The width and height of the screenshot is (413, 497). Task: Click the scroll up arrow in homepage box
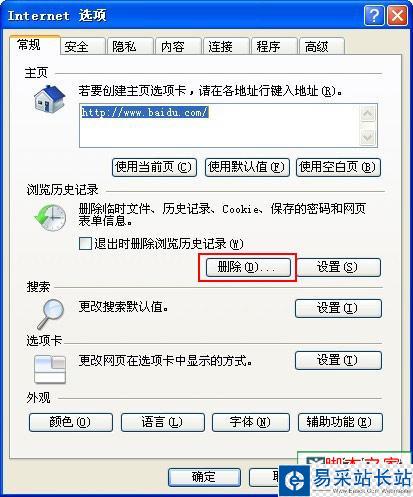click(368, 114)
